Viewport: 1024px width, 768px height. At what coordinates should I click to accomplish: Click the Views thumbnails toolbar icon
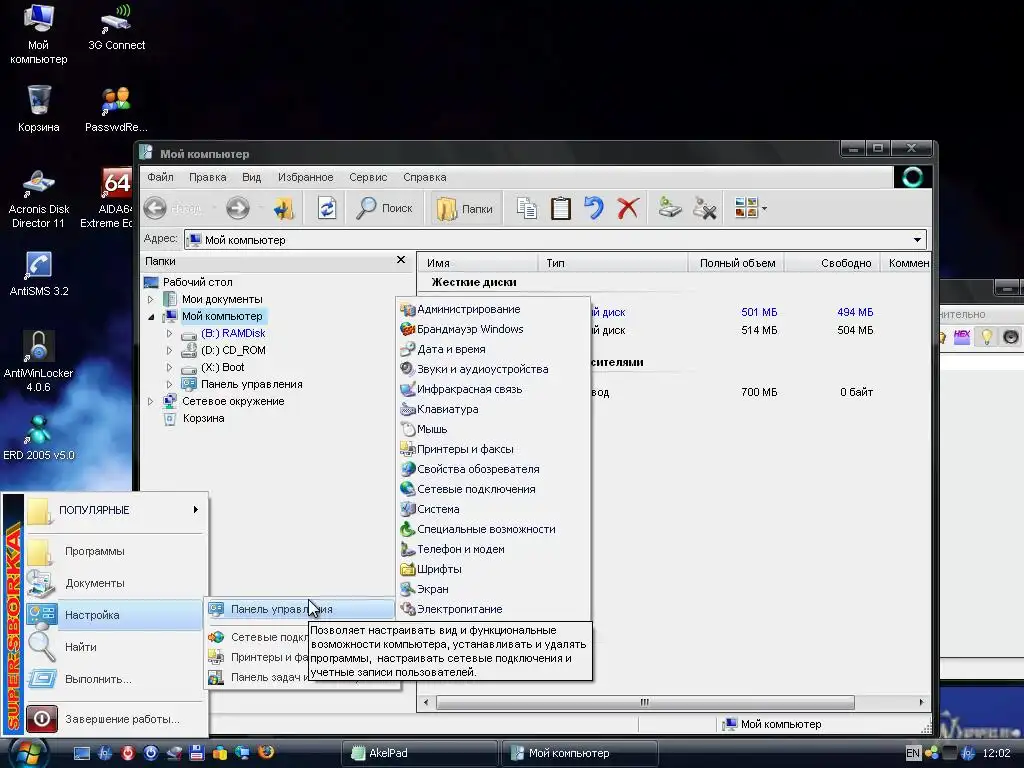tap(746, 209)
